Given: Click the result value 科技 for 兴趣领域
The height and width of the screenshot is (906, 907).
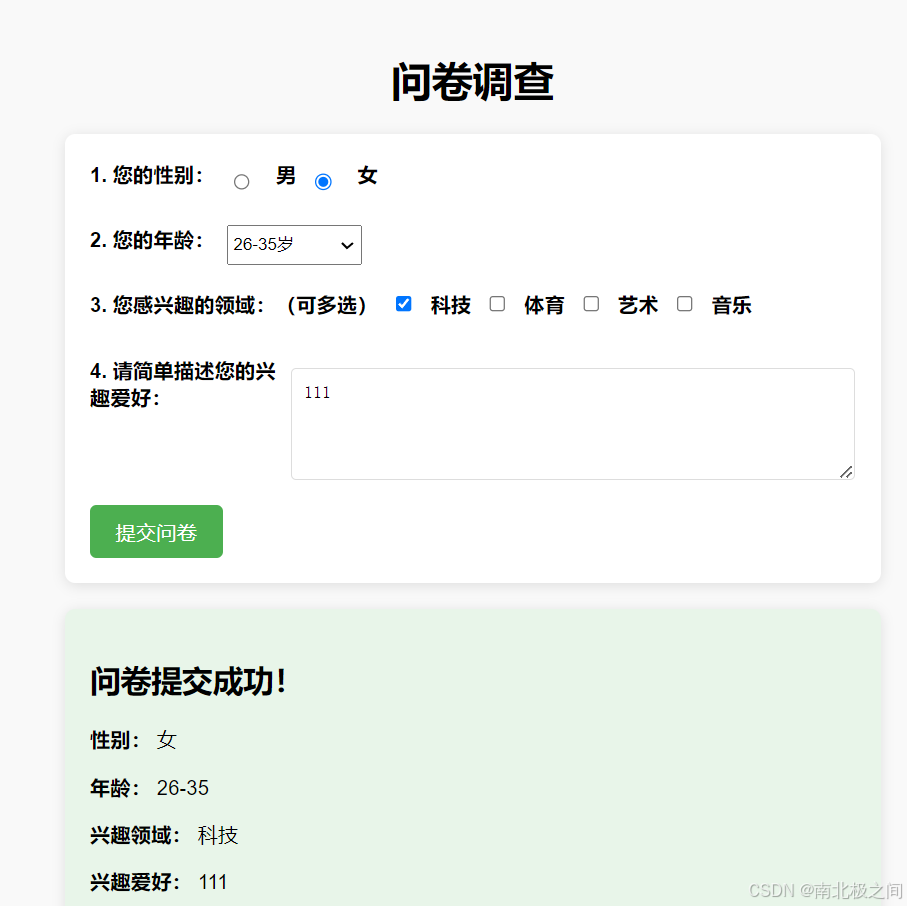Looking at the screenshot, I should point(217,835).
